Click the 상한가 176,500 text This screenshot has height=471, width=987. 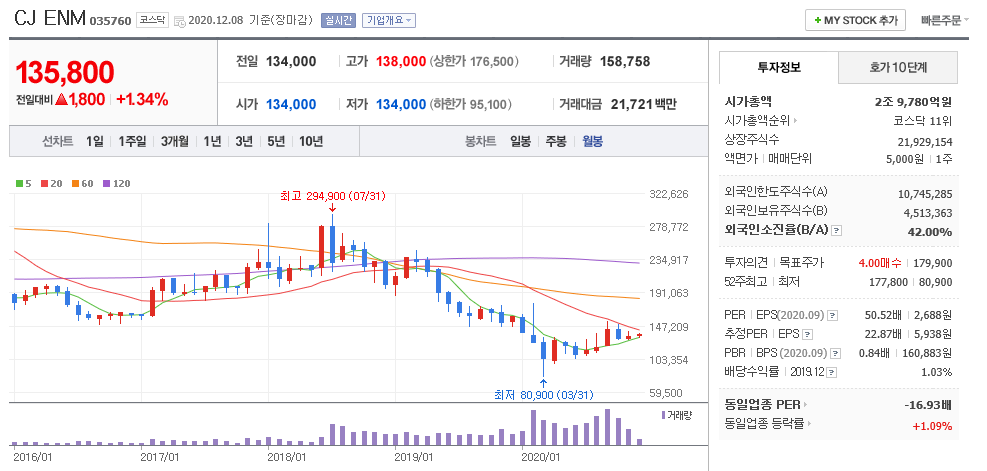(x=474, y=62)
